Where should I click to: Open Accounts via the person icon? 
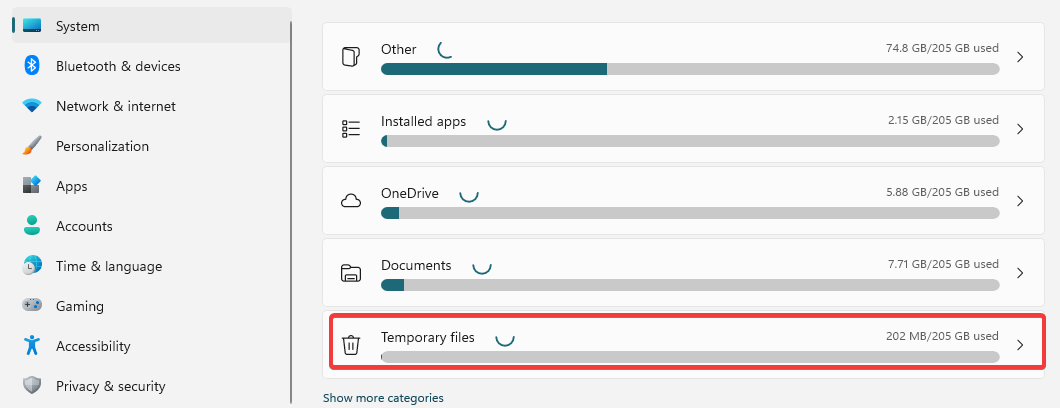coord(32,226)
